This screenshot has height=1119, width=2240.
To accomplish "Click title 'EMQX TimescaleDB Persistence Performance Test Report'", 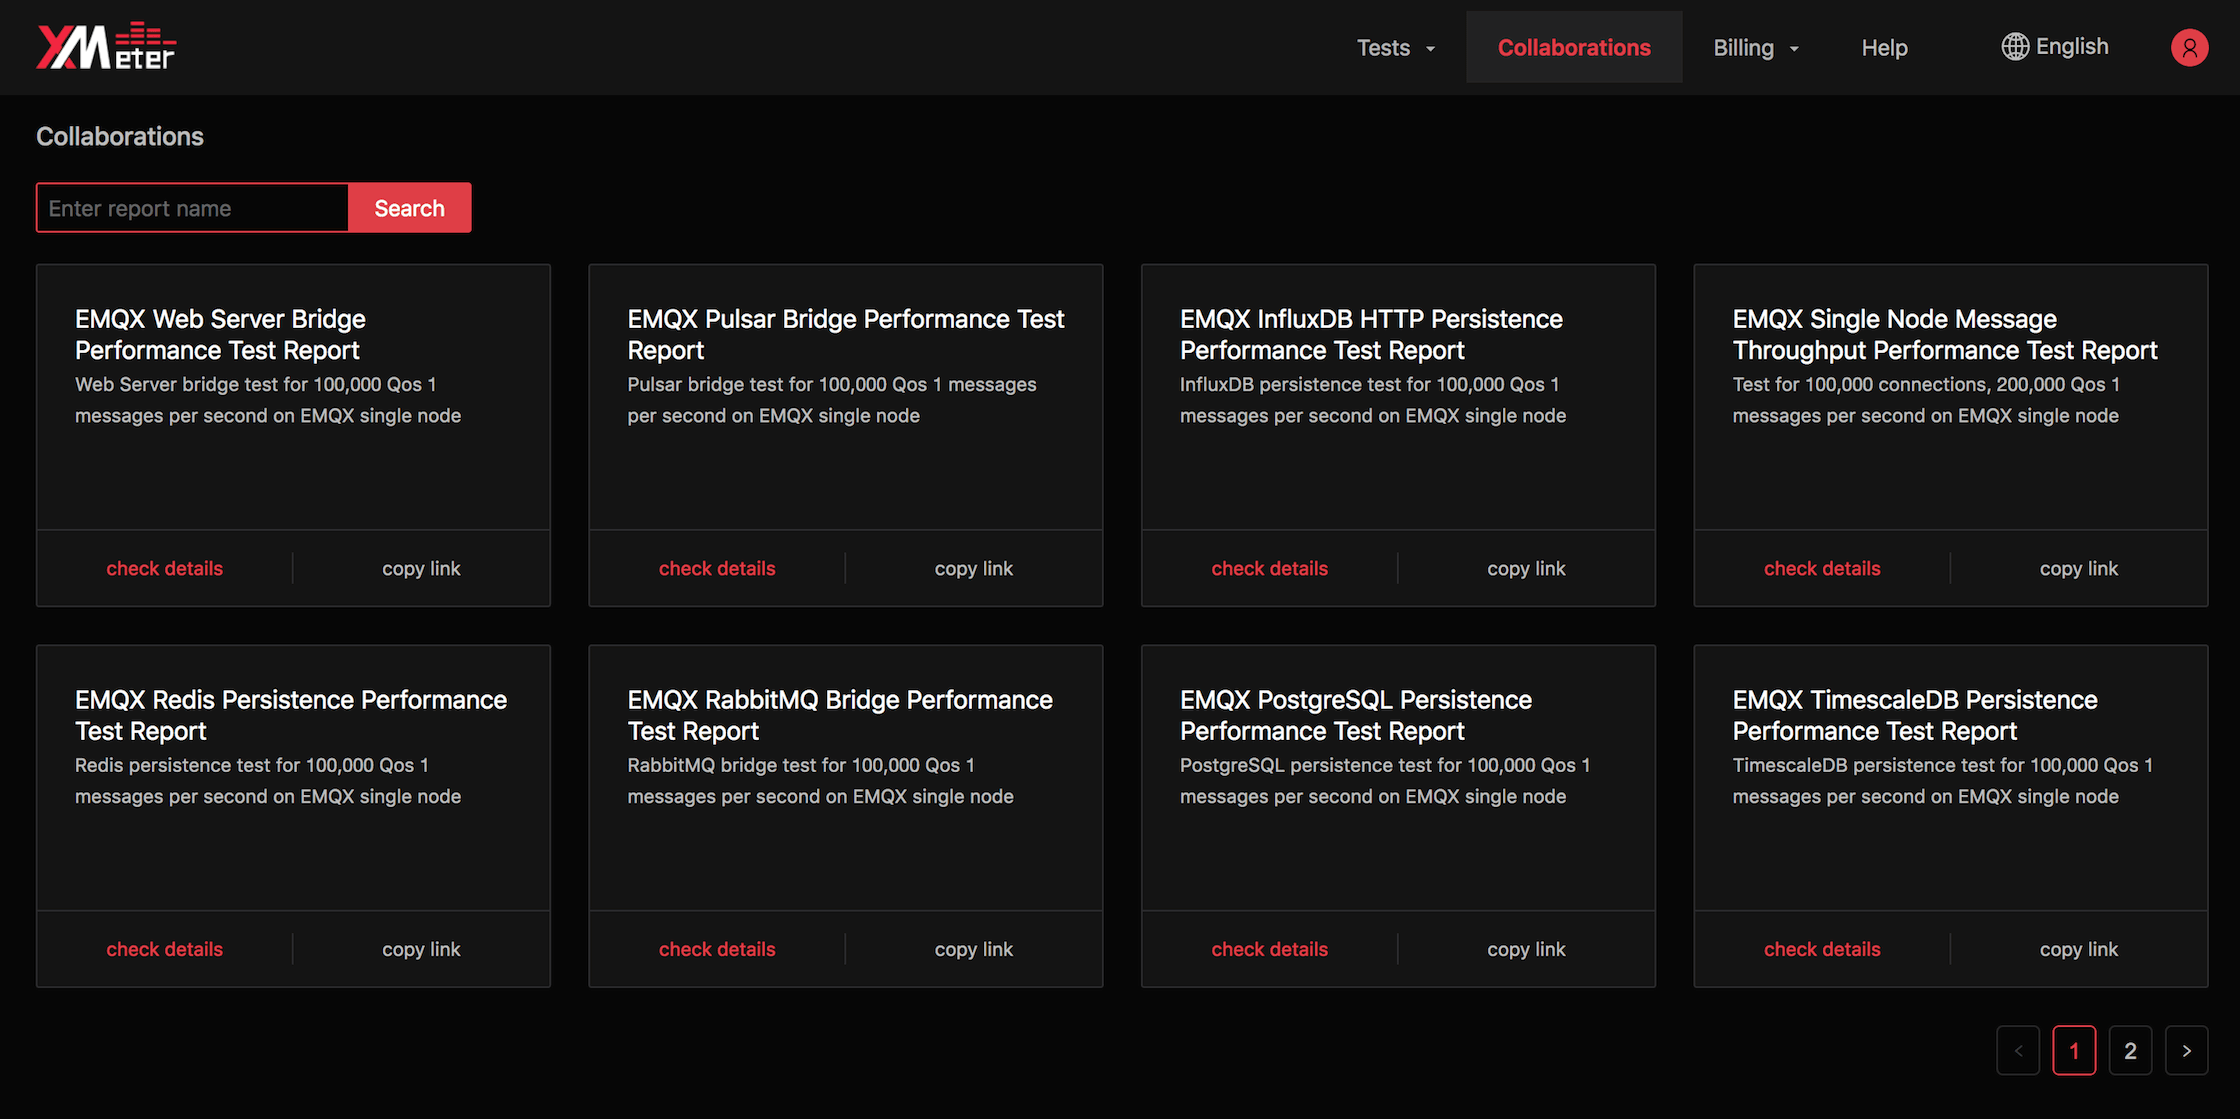I will tap(1915, 715).
